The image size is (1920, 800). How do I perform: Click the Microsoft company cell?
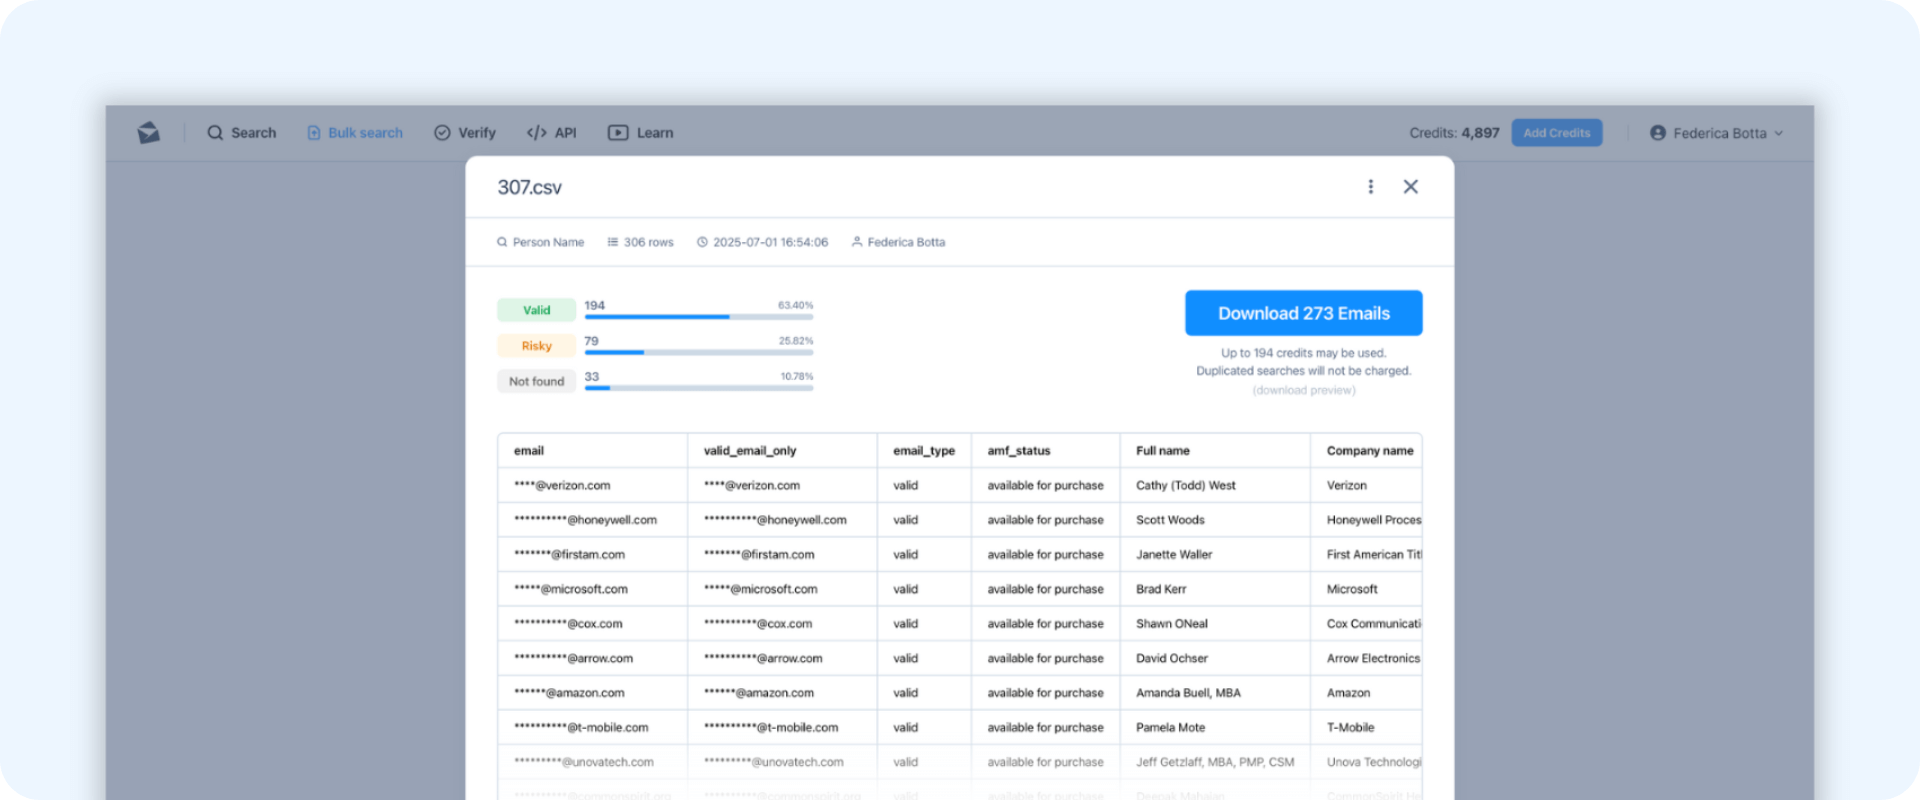click(x=1366, y=589)
